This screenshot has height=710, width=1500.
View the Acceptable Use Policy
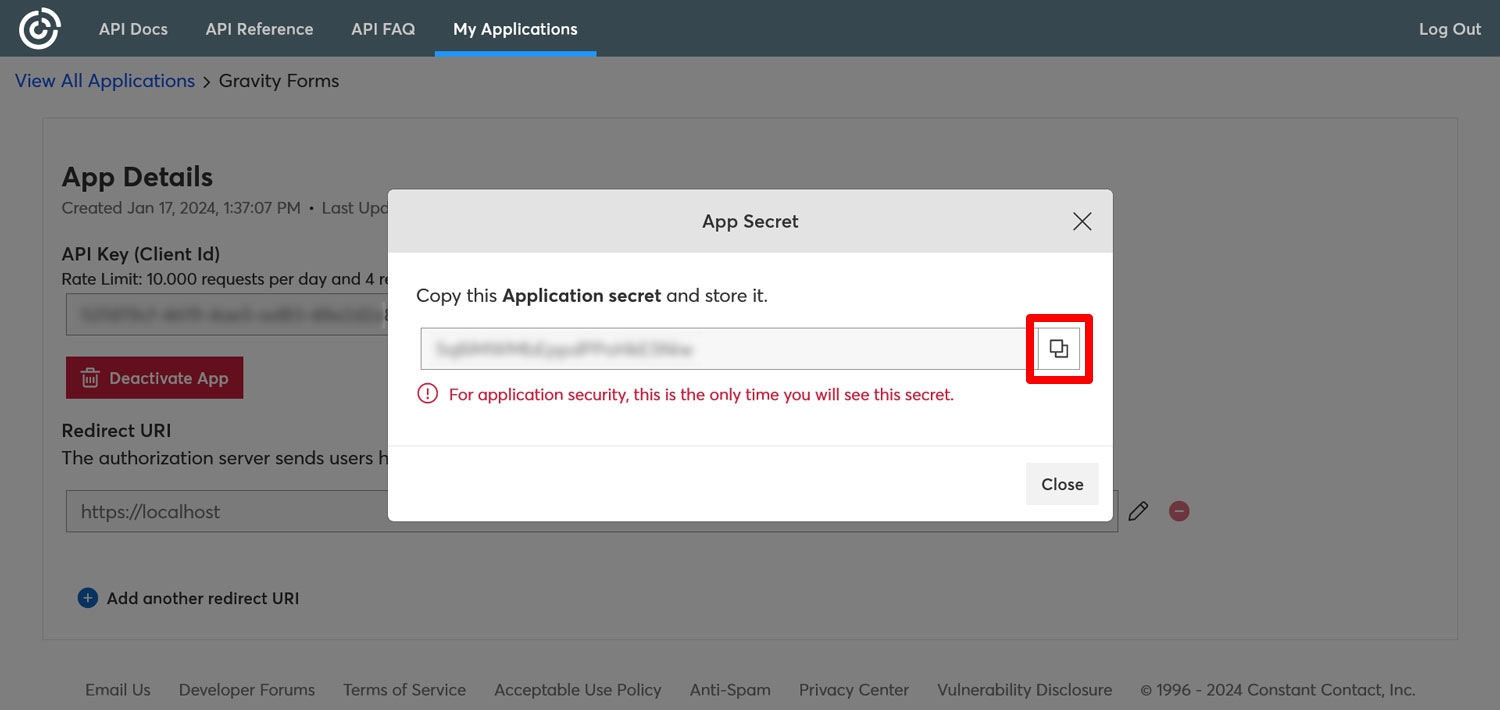[578, 690]
